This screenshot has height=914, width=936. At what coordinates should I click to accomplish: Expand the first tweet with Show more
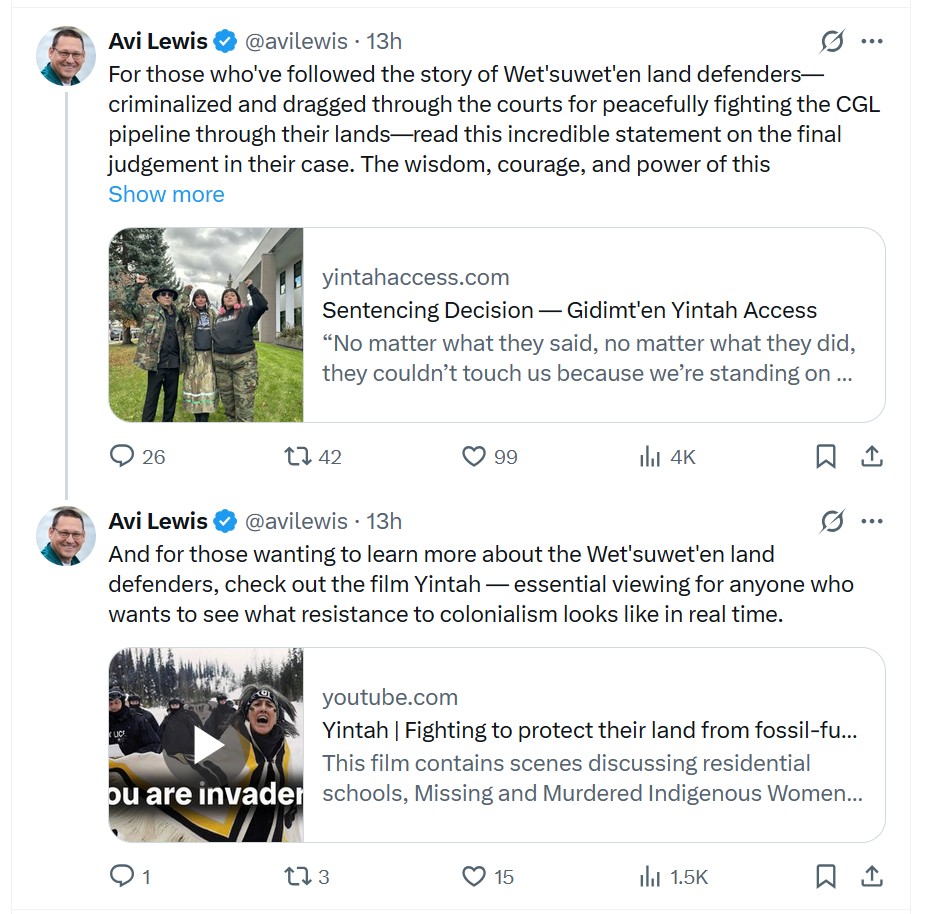click(166, 194)
